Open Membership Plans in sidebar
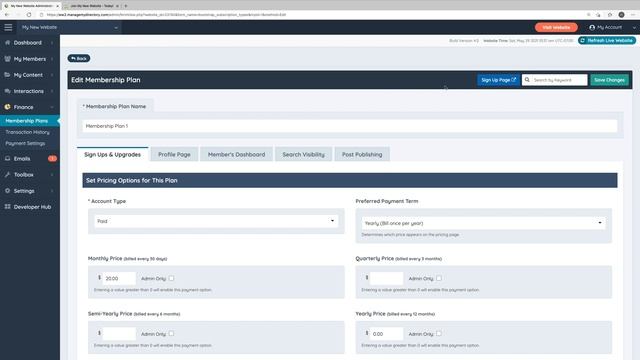The width and height of the screenshot is (640, 360). [30, 121]
